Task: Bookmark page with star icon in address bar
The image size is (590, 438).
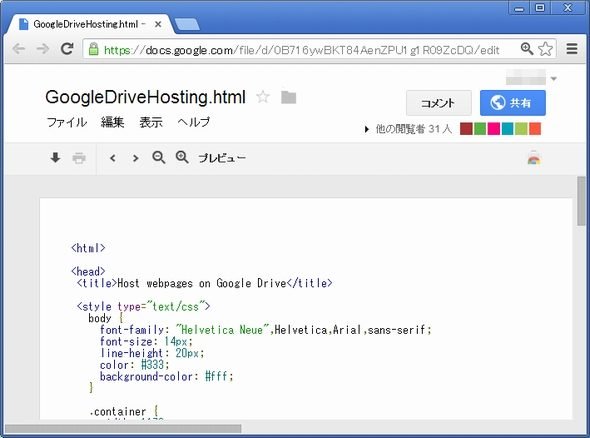Action: coord(546,49)
